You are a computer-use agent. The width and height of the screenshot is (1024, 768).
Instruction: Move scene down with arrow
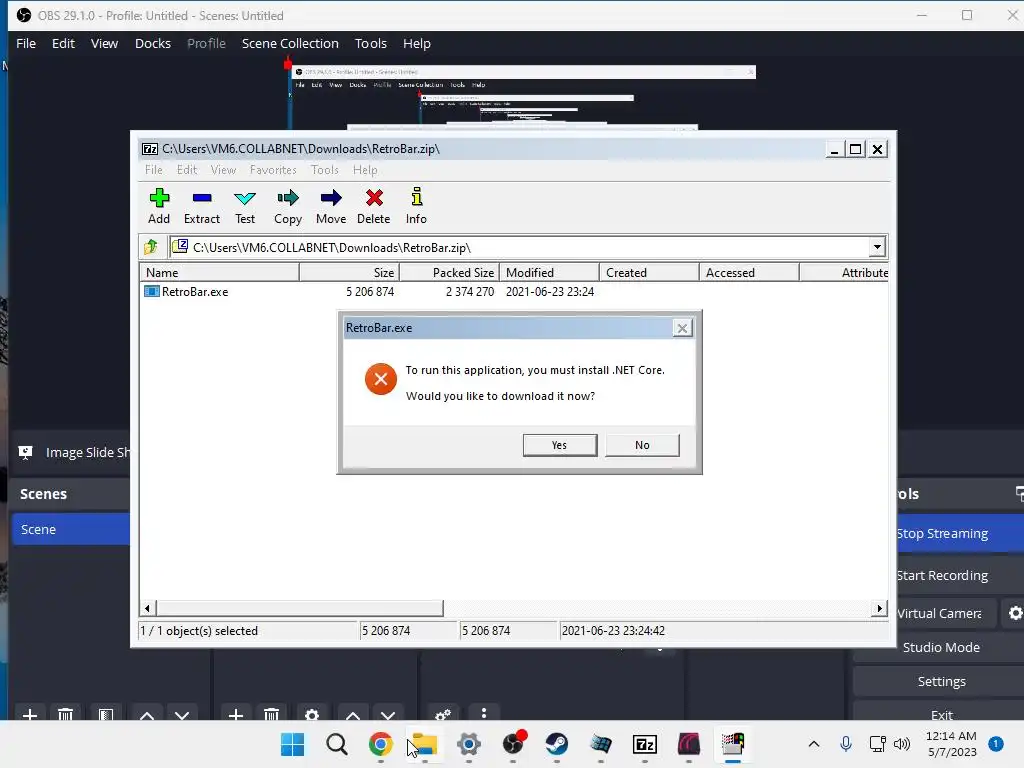coord(182,714)
